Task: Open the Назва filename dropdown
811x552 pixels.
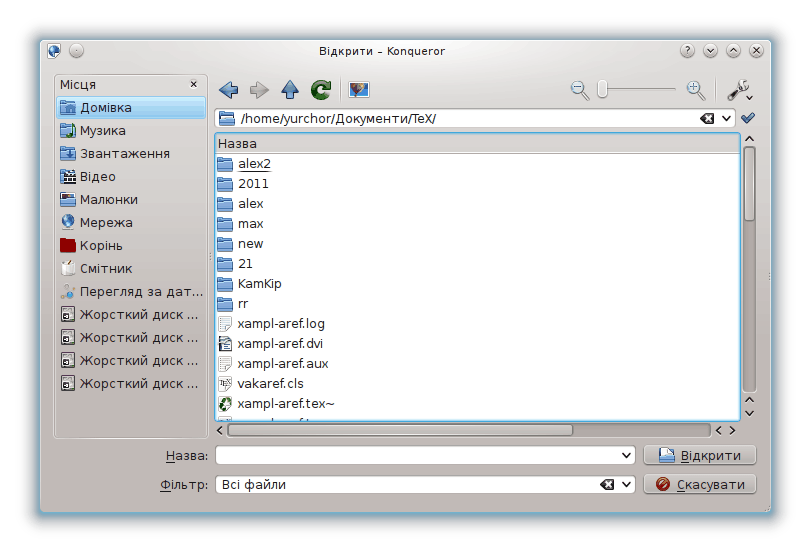Action: coord(627,456)
